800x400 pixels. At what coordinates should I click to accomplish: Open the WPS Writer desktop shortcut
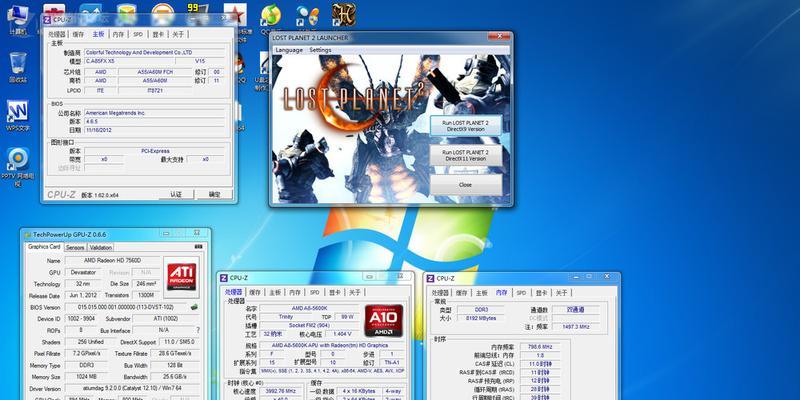click(x=18, y=115)
